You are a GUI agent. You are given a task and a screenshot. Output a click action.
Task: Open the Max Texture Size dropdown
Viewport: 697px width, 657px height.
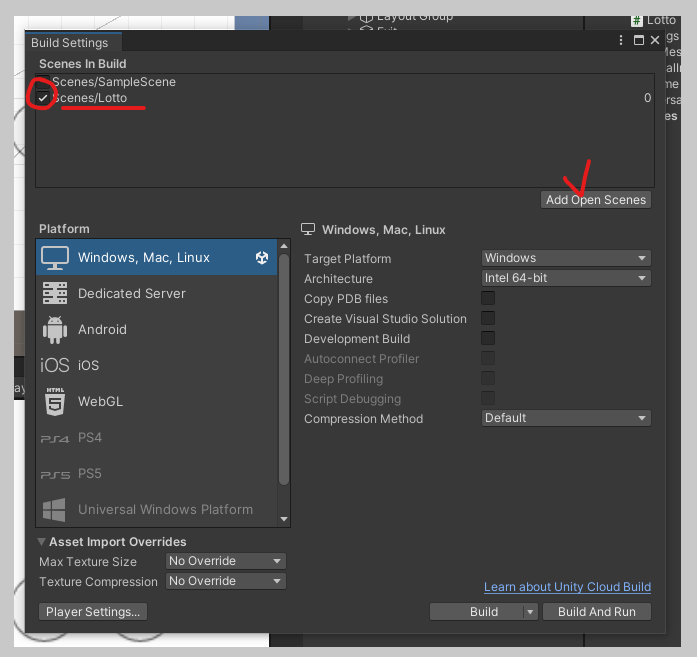(225, 561)
